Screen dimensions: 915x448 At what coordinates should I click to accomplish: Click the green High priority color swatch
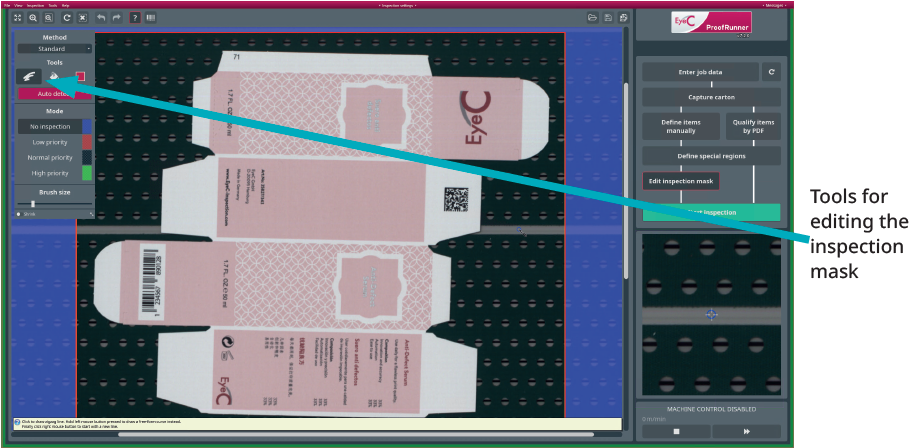click(87, 173)
